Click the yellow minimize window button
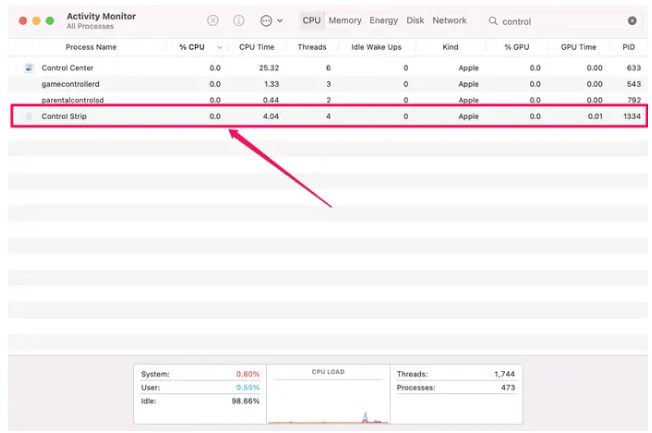The width and height of the screenshot is (652, 433). 36,21
